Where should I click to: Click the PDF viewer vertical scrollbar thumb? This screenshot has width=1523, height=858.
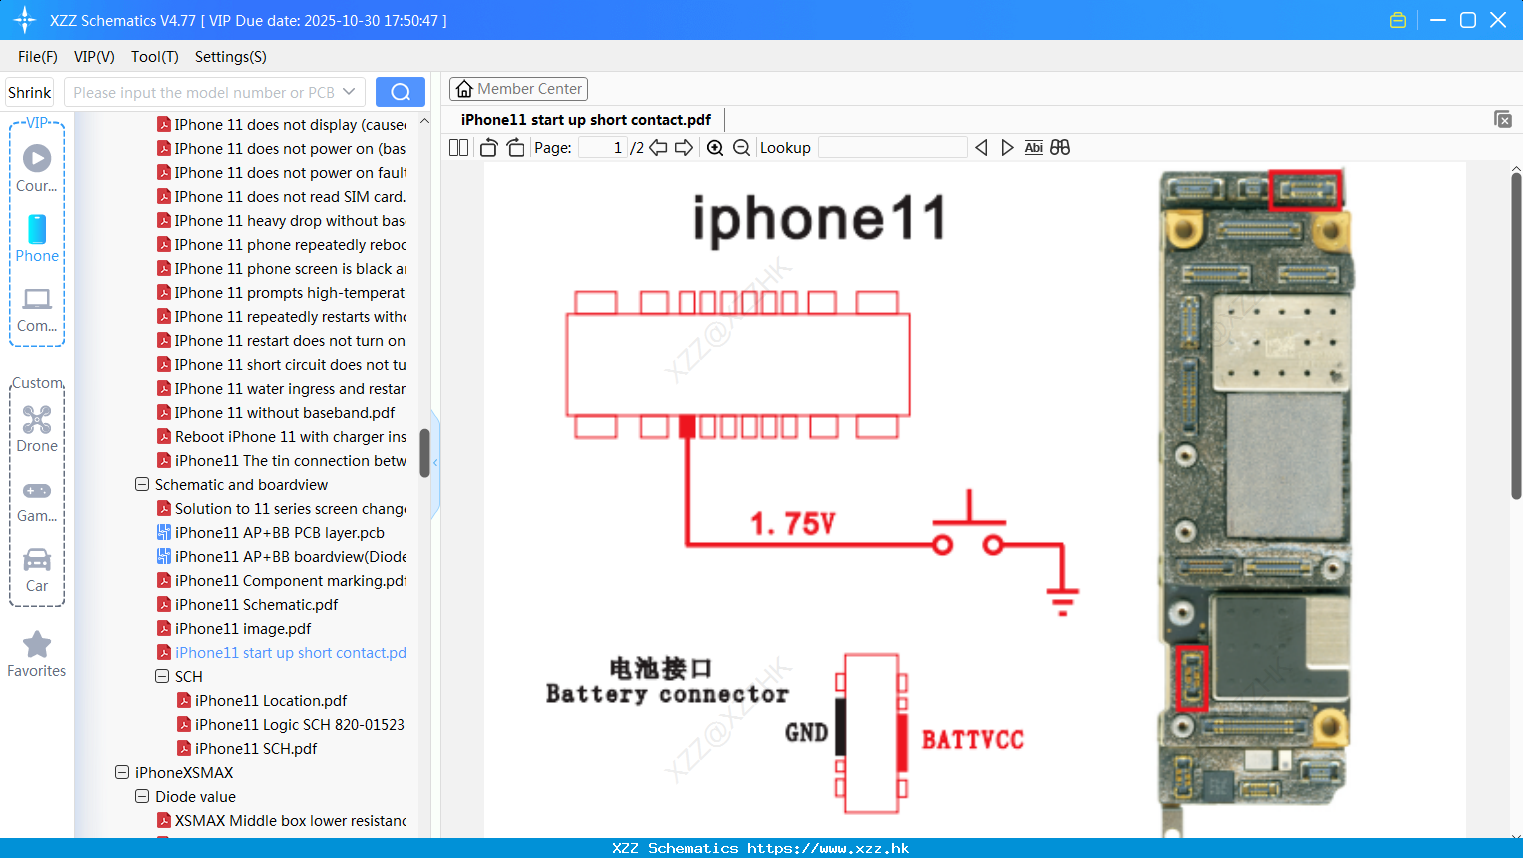tap(1516, 335)
